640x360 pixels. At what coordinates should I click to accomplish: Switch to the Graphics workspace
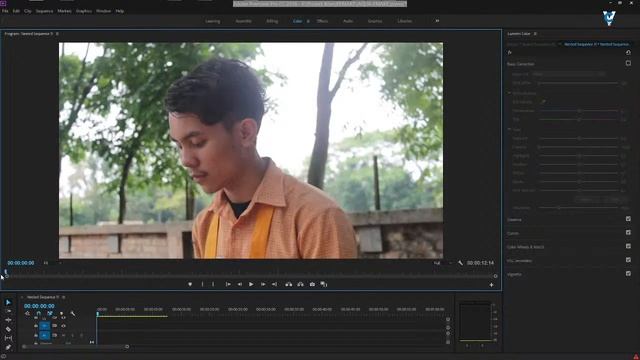tap(375, 21)
